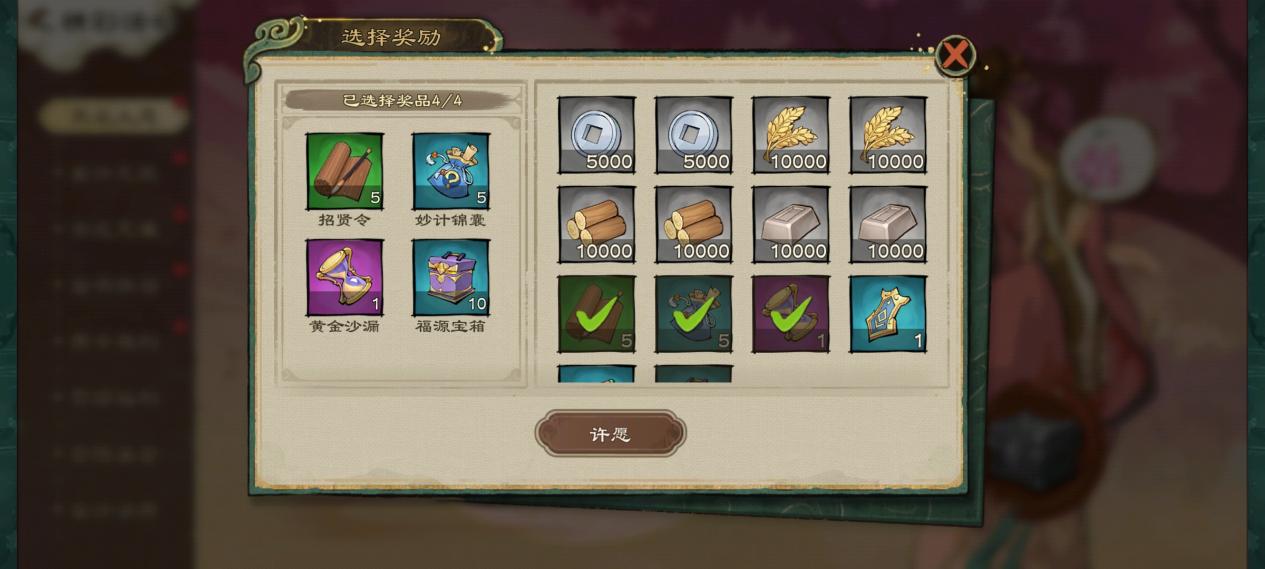Select the first 5000 silver coin reward
The width and height of the screenshot is (1265, 569).
[x=596, y=135]
